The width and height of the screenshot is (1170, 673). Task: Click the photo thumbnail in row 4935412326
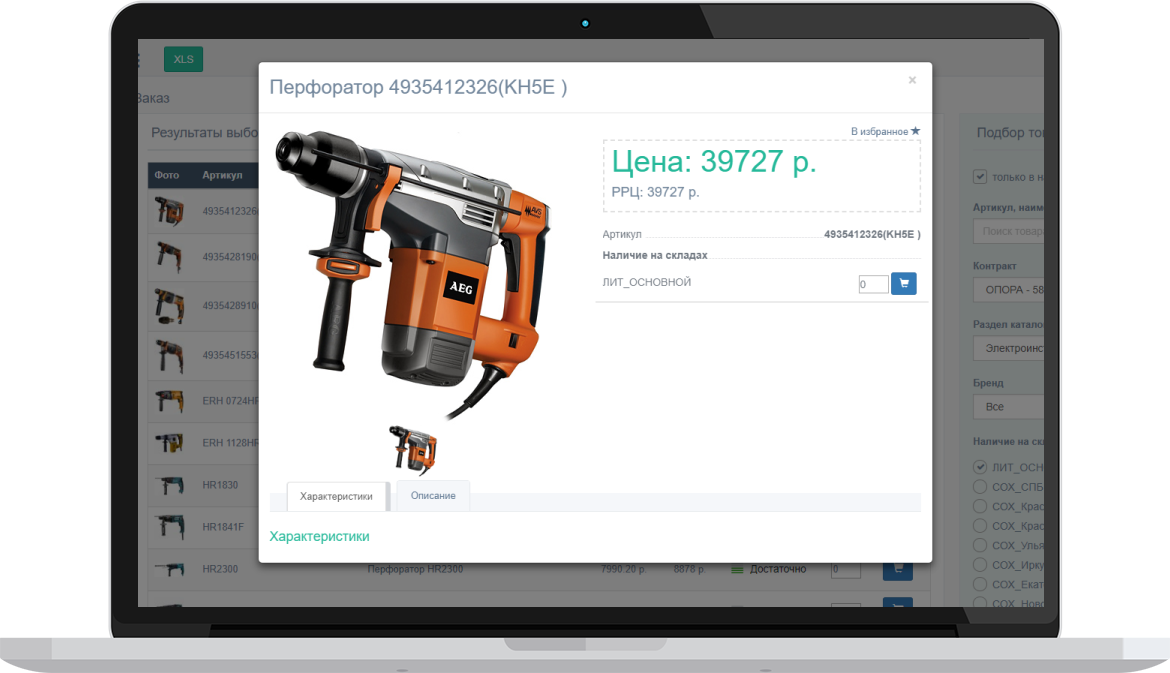169,211
